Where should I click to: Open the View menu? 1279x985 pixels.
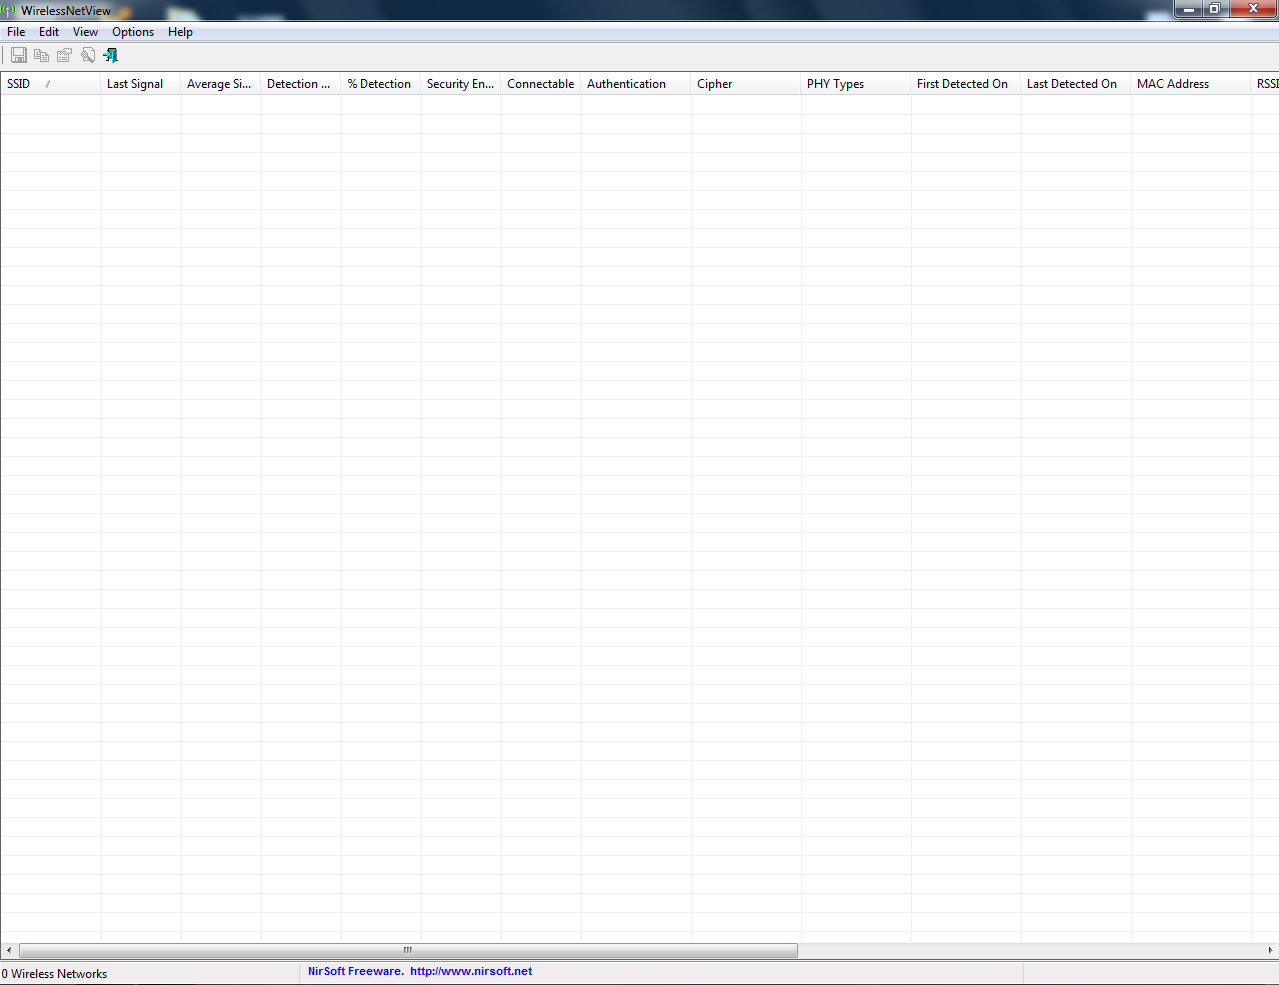(x=85, y=32)
